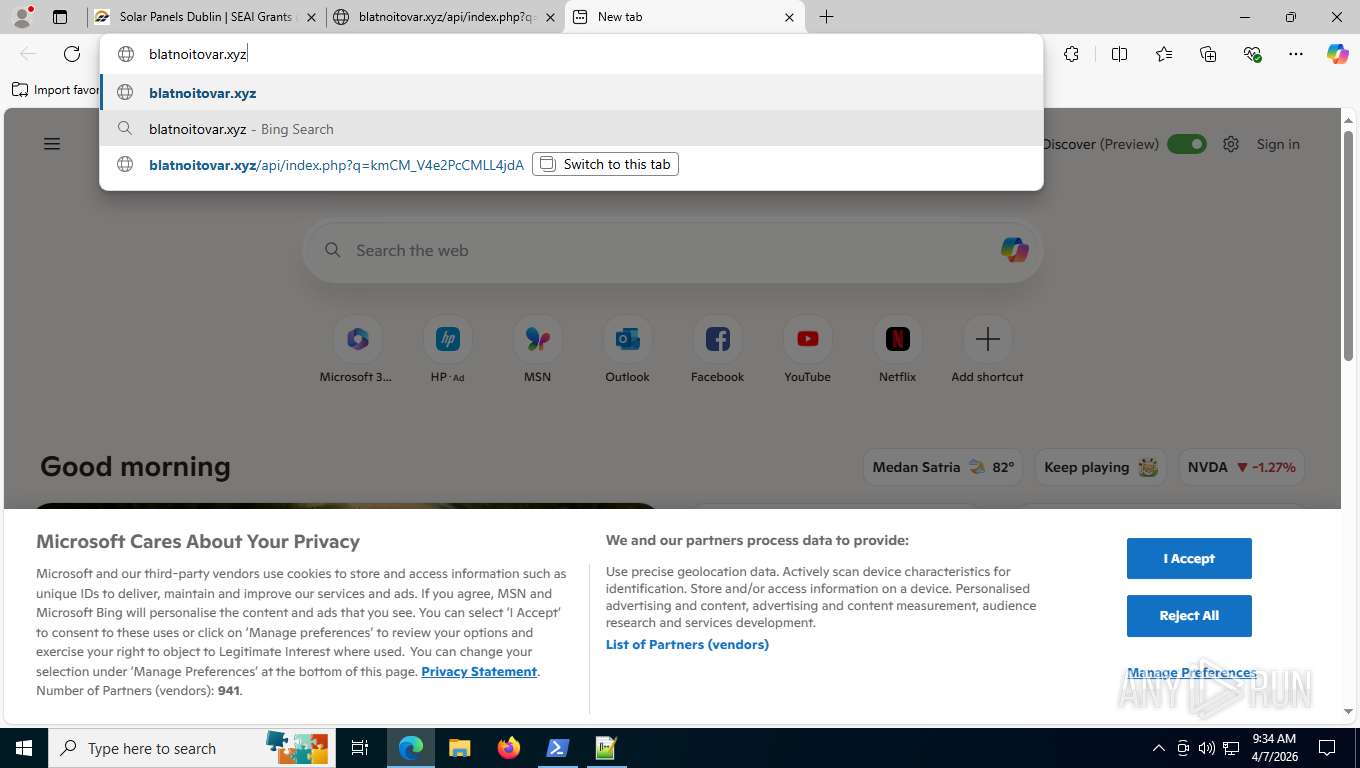
Task: Open page settings gear icon
Action: (1231, 144)
